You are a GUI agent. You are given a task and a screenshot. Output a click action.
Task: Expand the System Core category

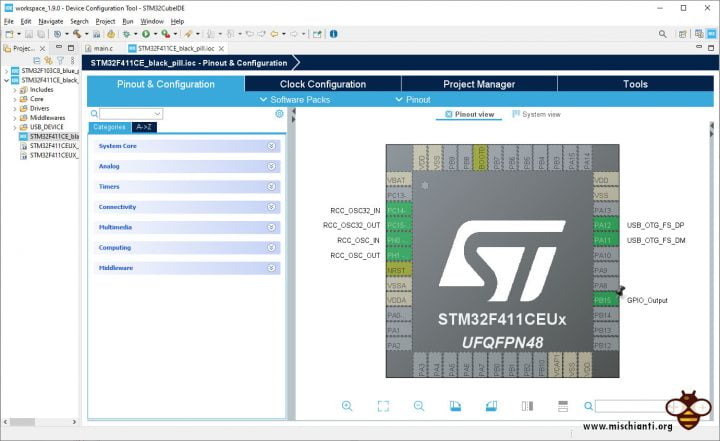pos(187,146)
